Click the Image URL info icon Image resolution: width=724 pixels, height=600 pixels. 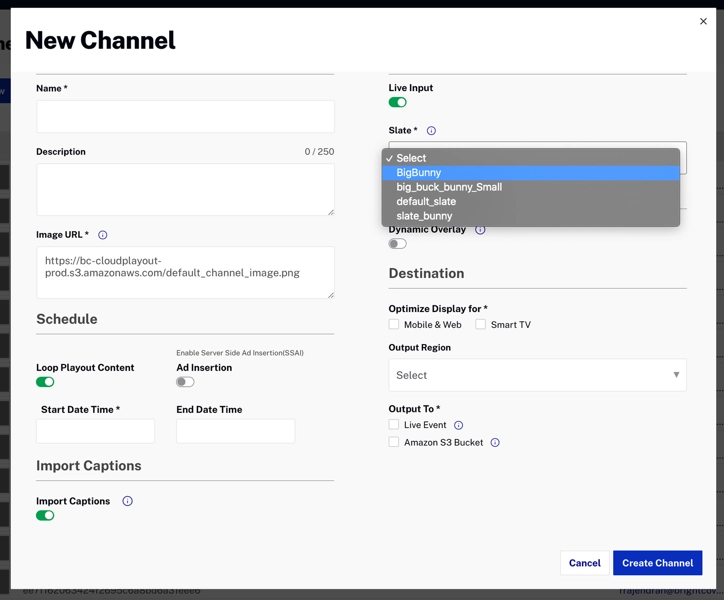point(103,235)
